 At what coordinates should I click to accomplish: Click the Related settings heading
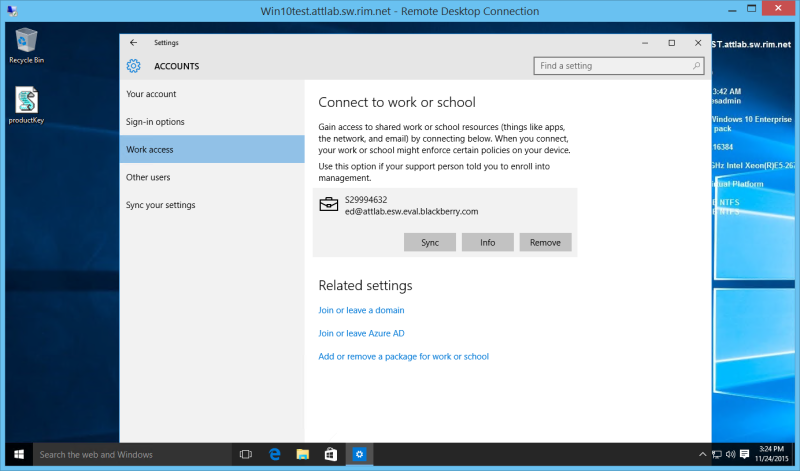365,285
